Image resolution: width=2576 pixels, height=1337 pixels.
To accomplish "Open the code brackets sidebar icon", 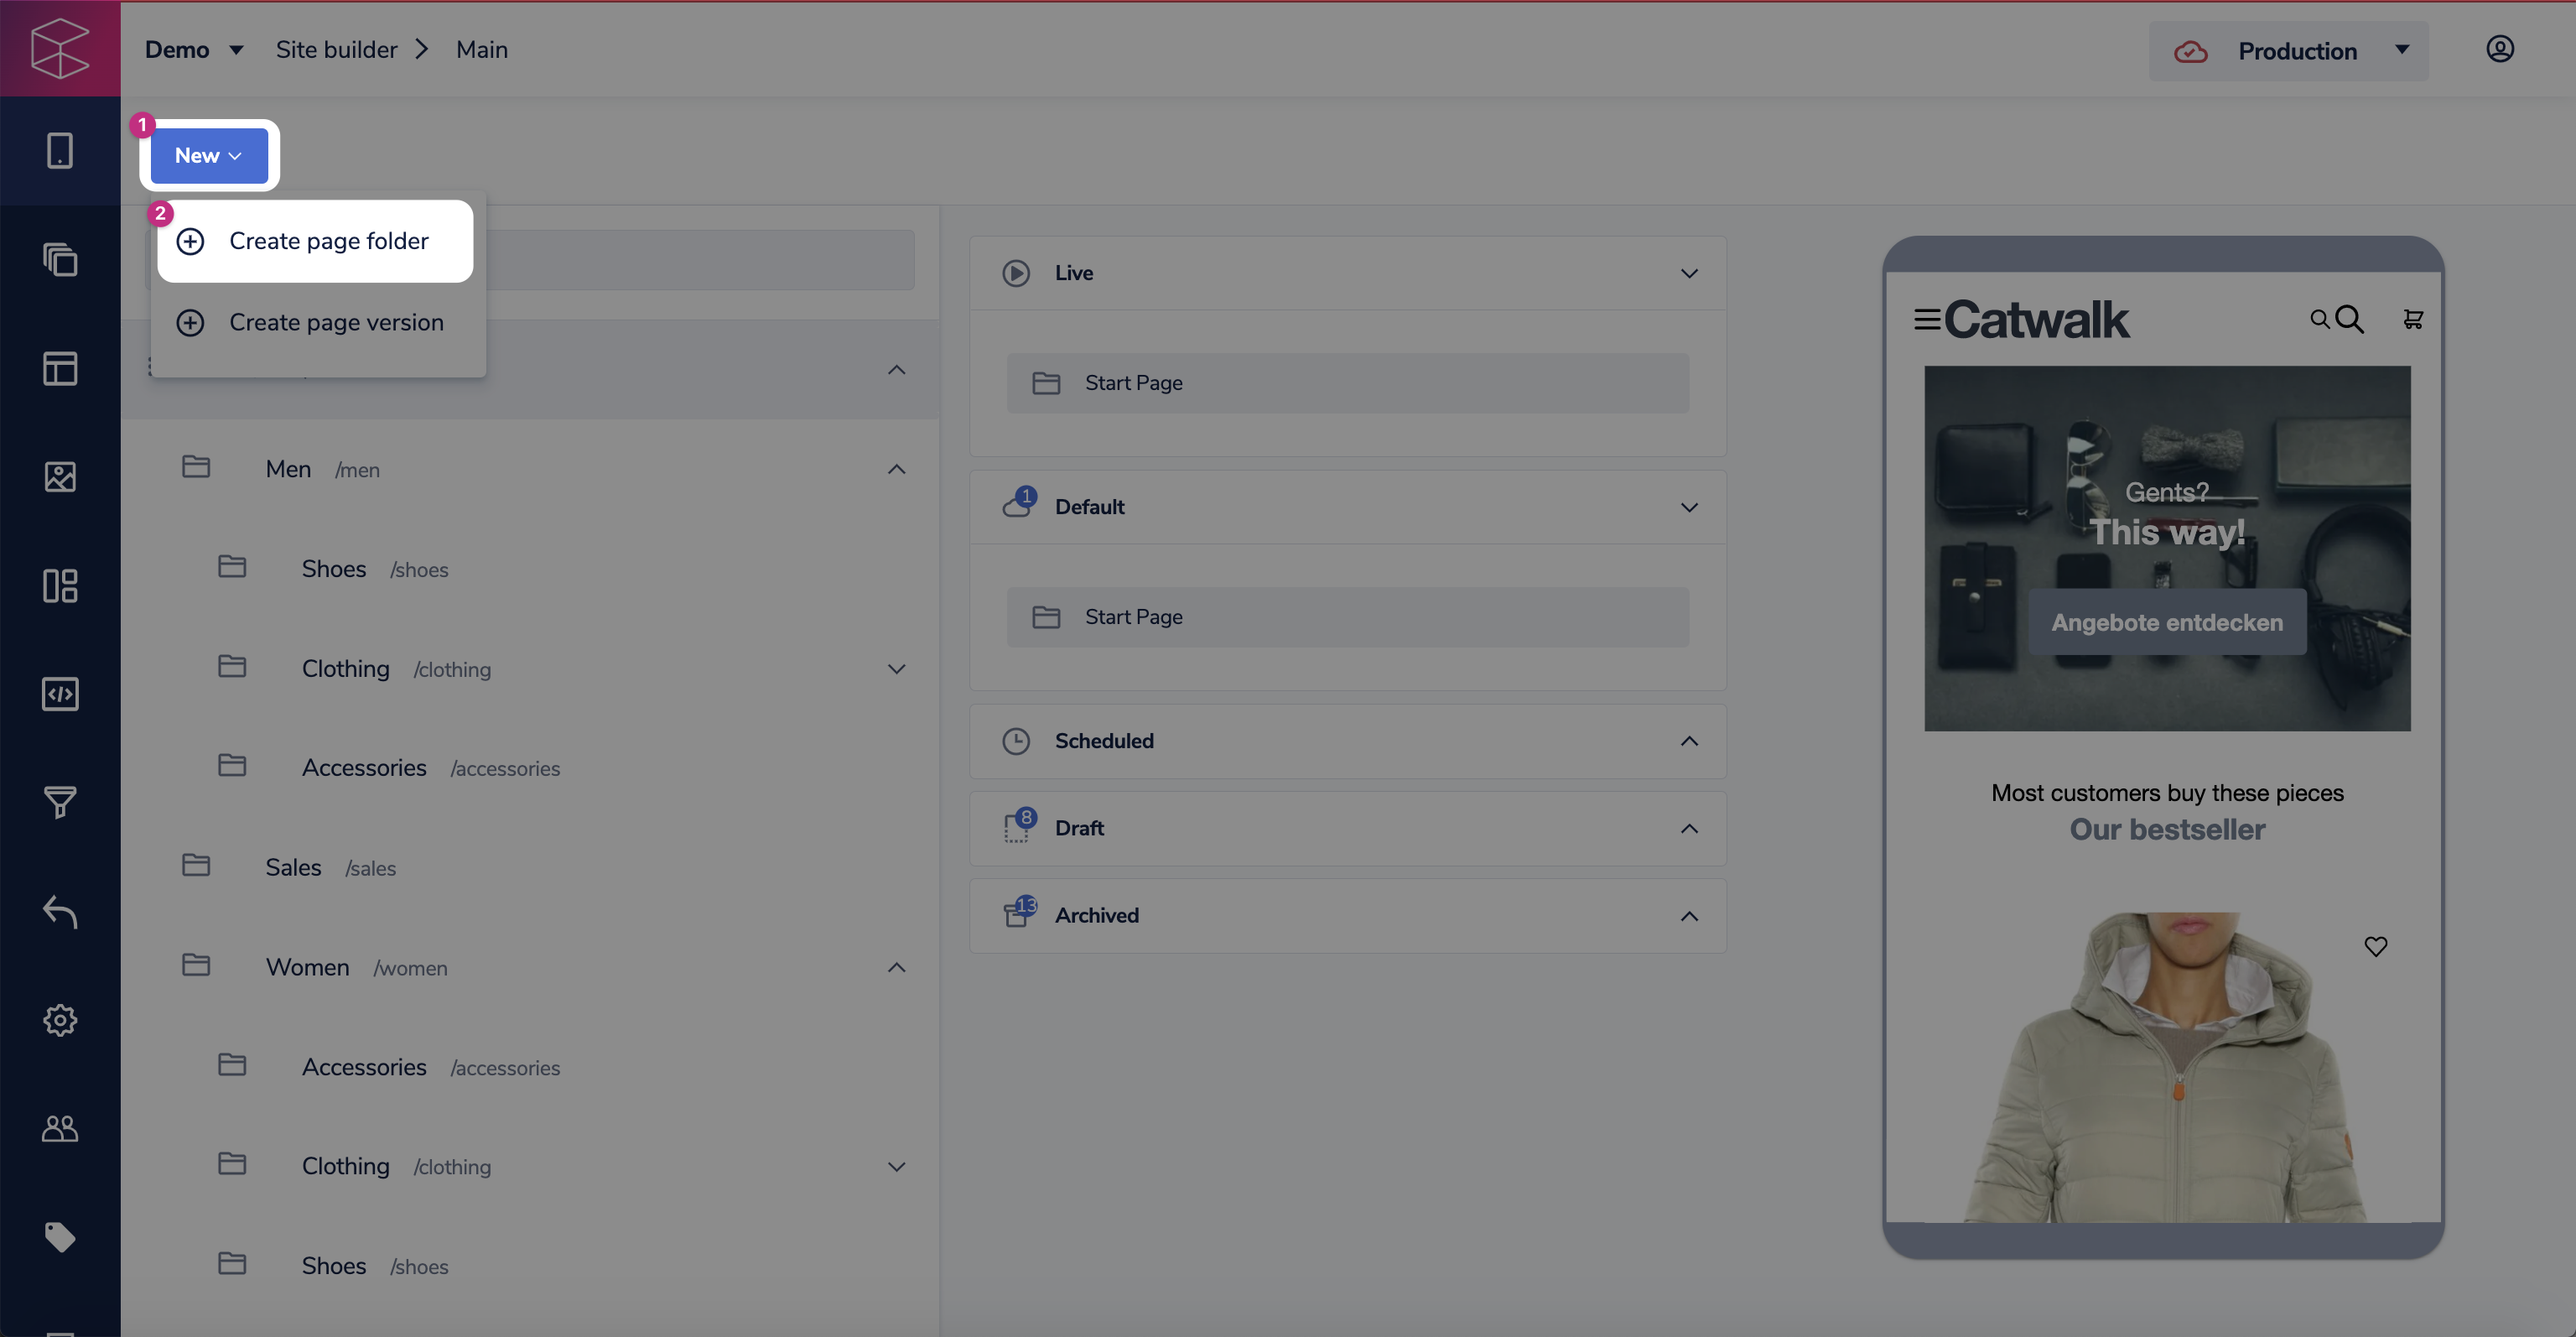I will click(x=60, y=694).
